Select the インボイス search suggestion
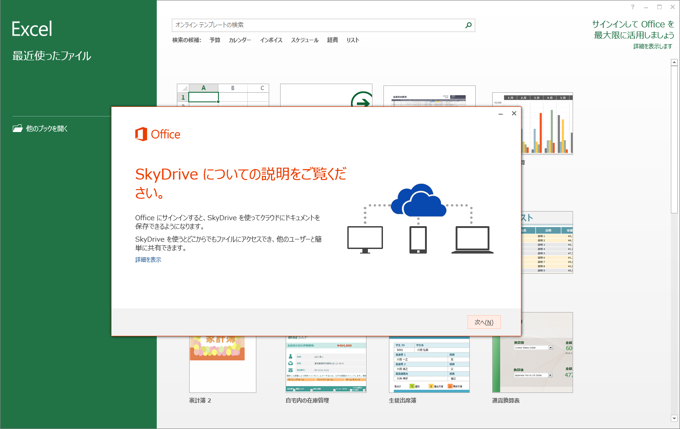Screen dimensions: 680x429 (271, 40)
